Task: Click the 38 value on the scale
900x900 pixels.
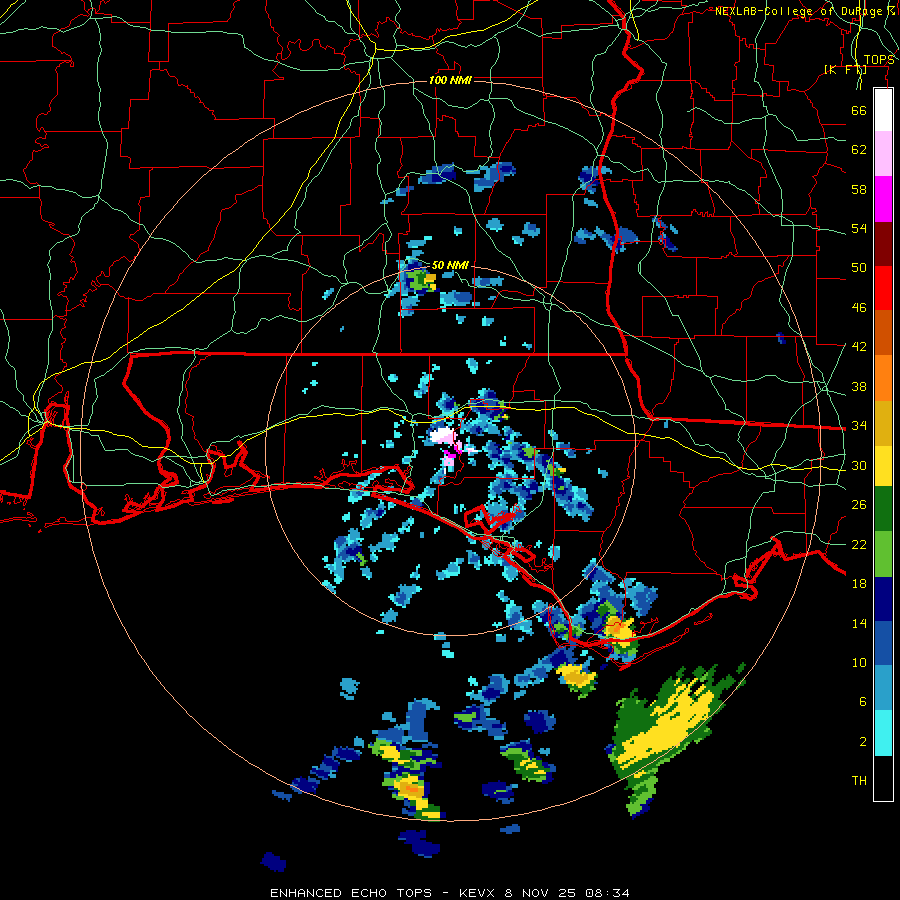Action: coord(859,386)
